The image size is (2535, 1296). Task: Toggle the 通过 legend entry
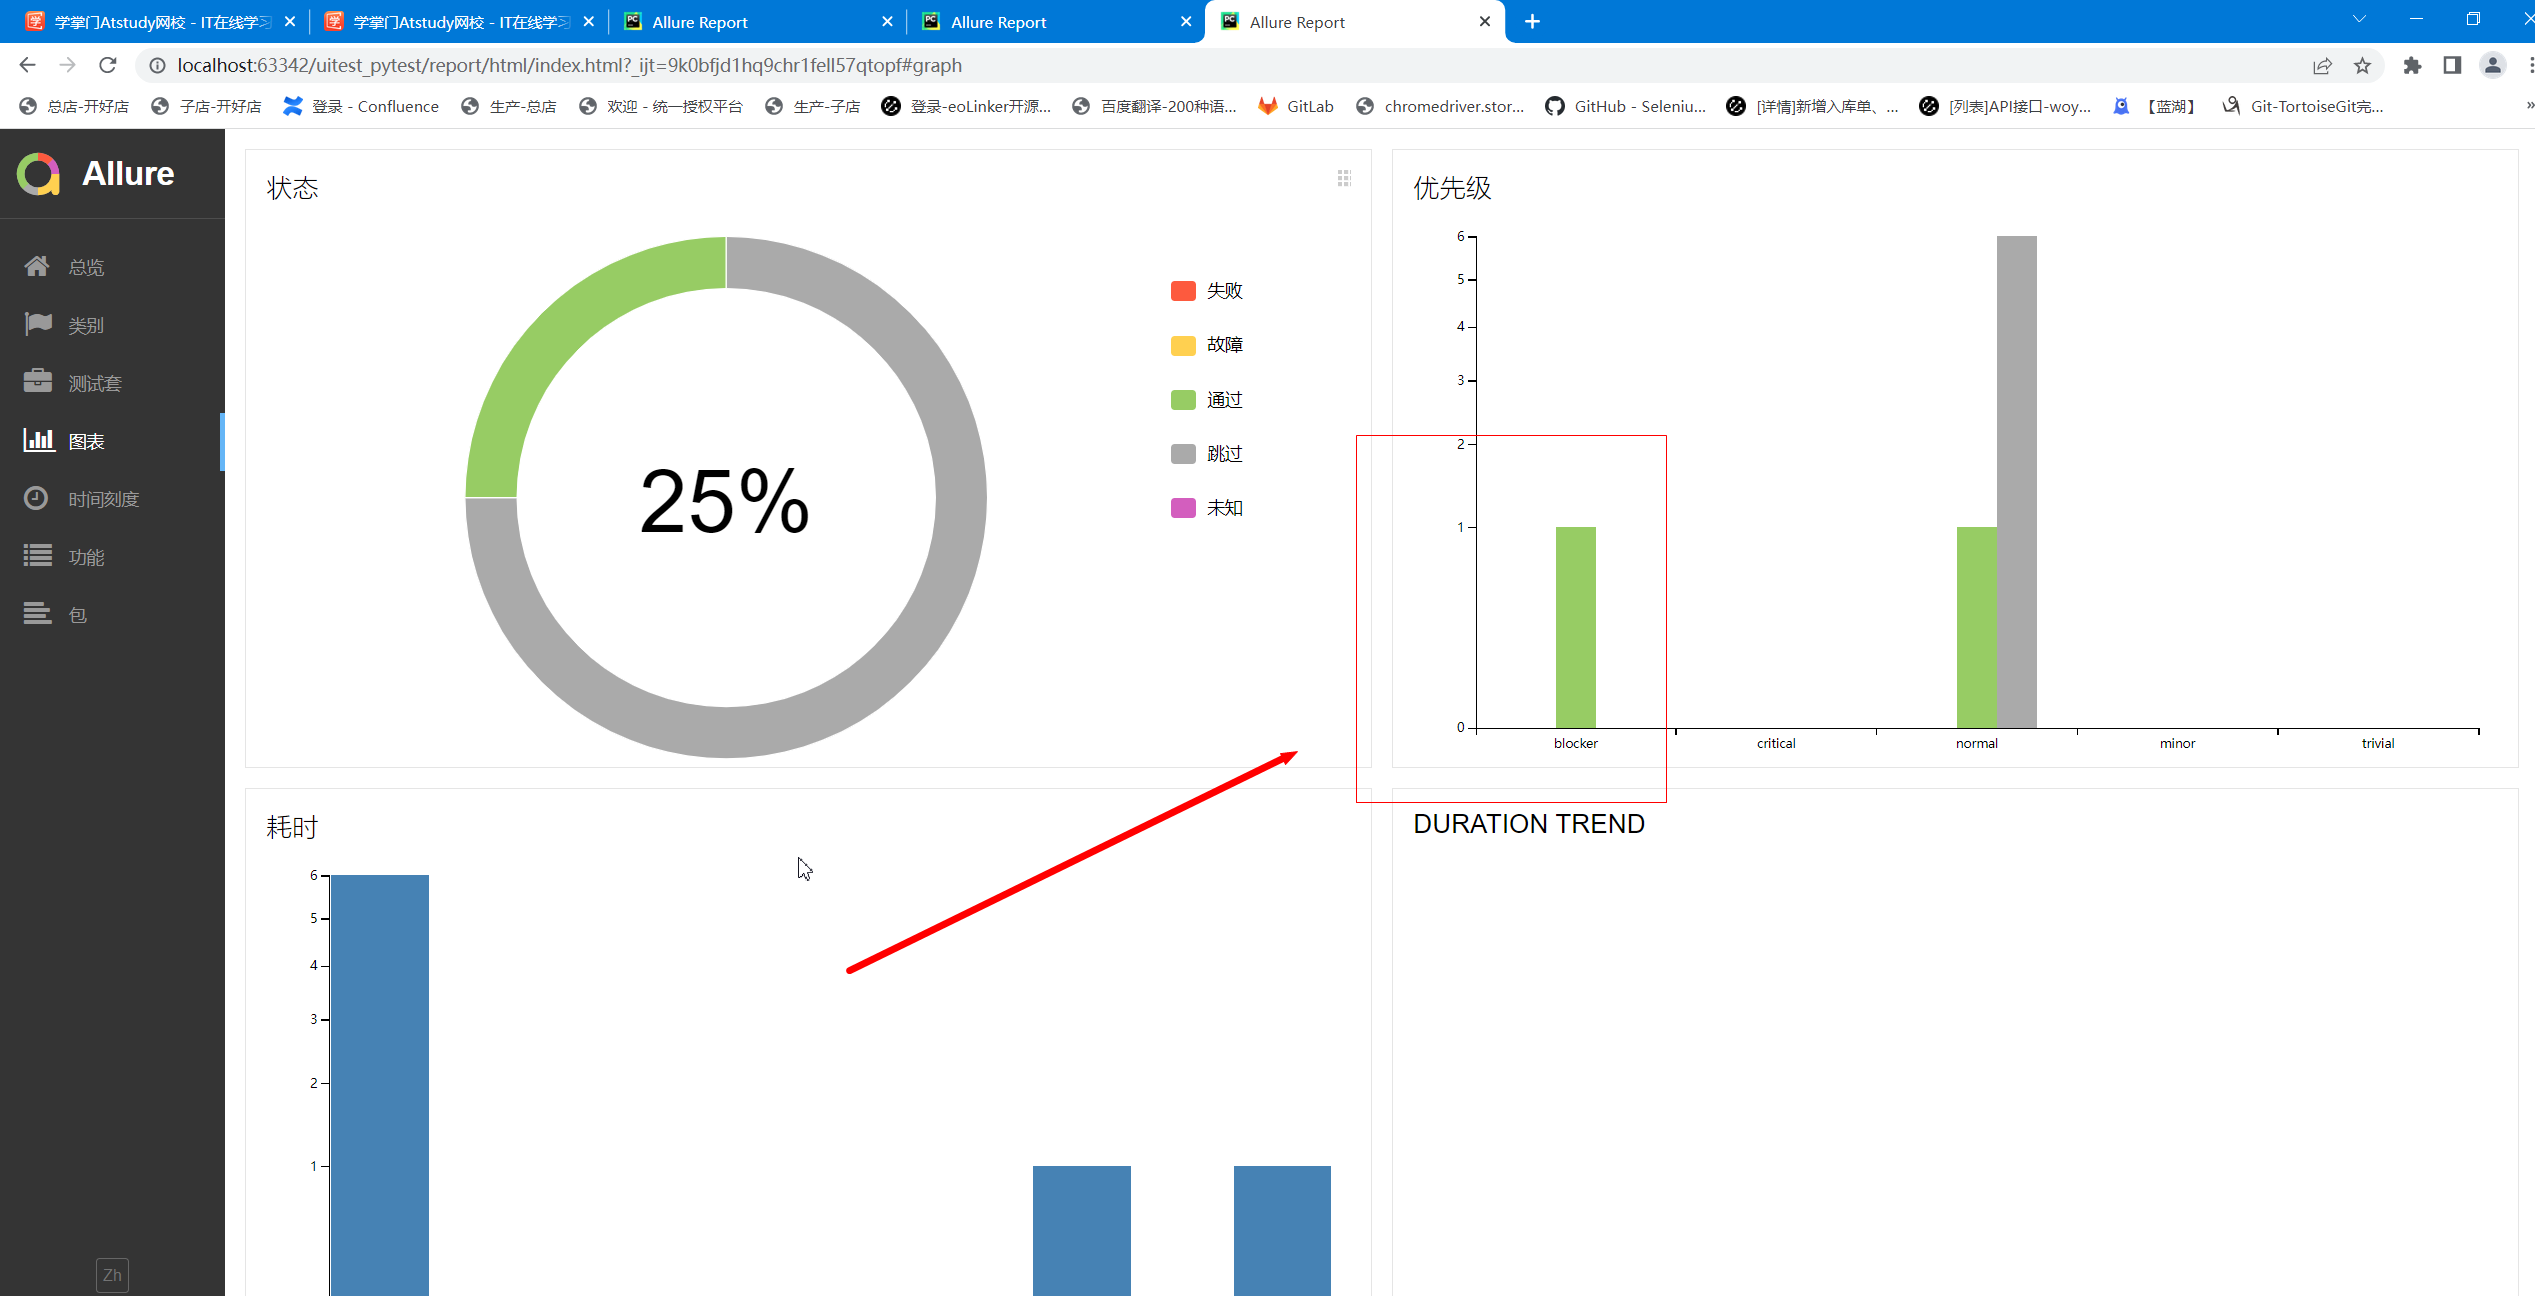pos(1223,400)
